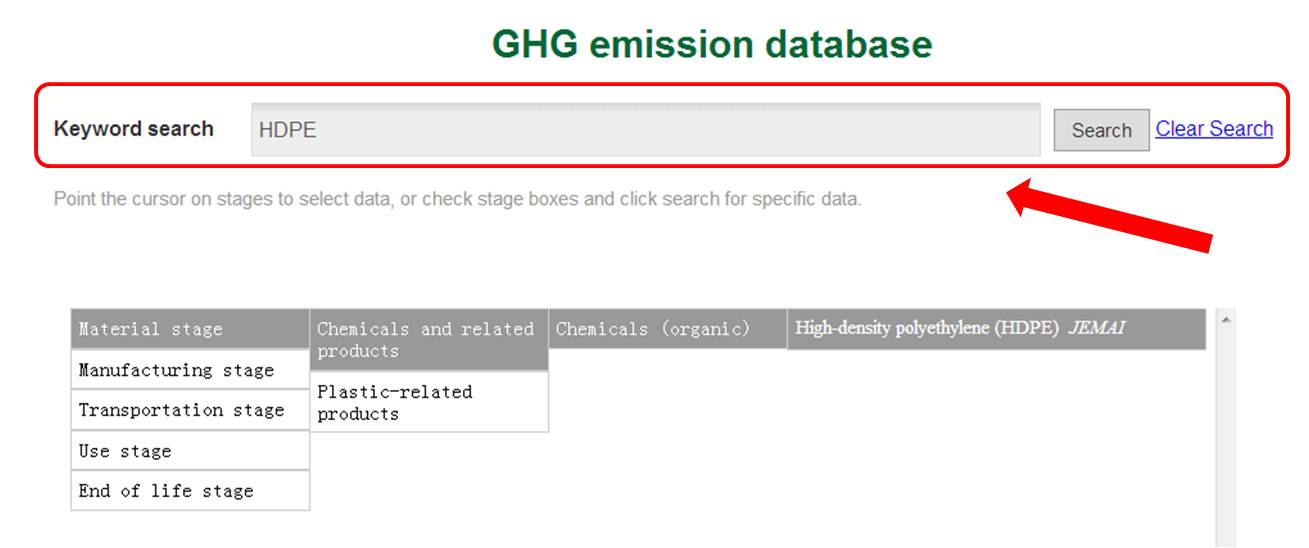Click the italic JEMAI source label

click(1096, 328)
